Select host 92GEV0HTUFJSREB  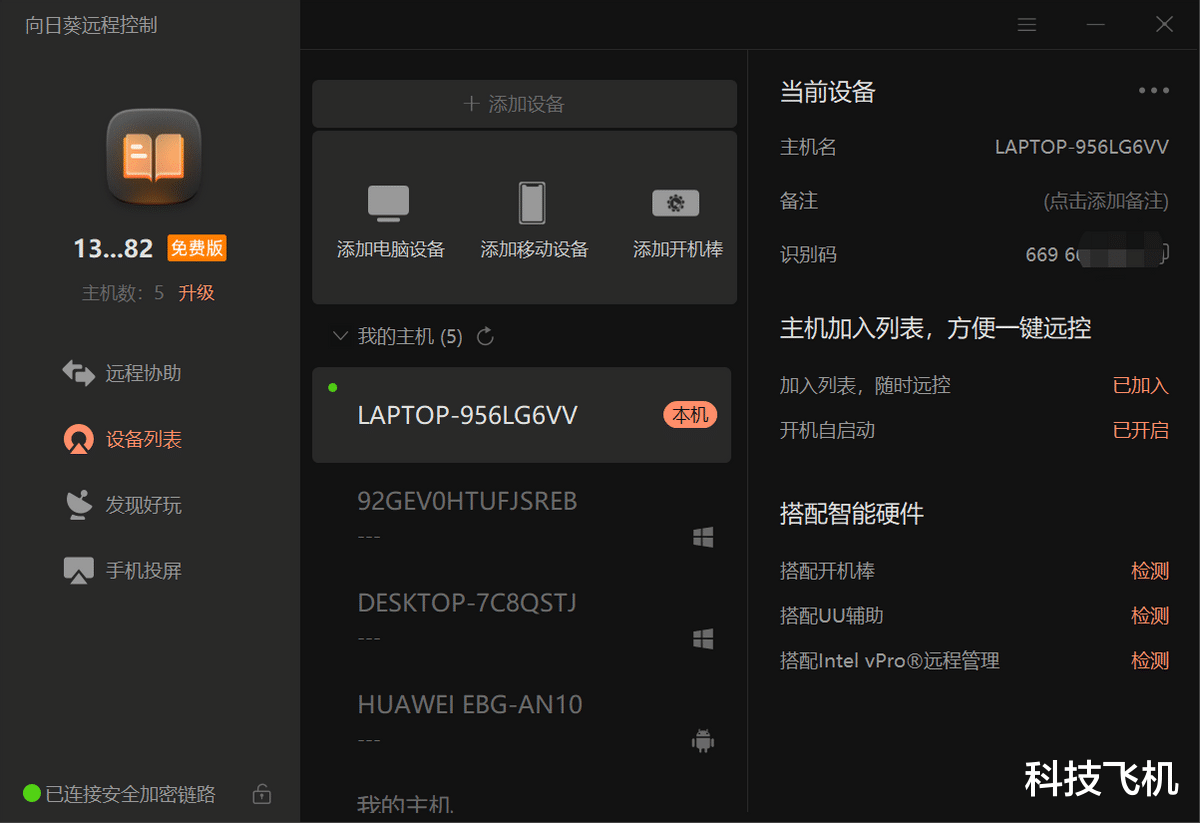pyautogui.click(x=522, y=517)
